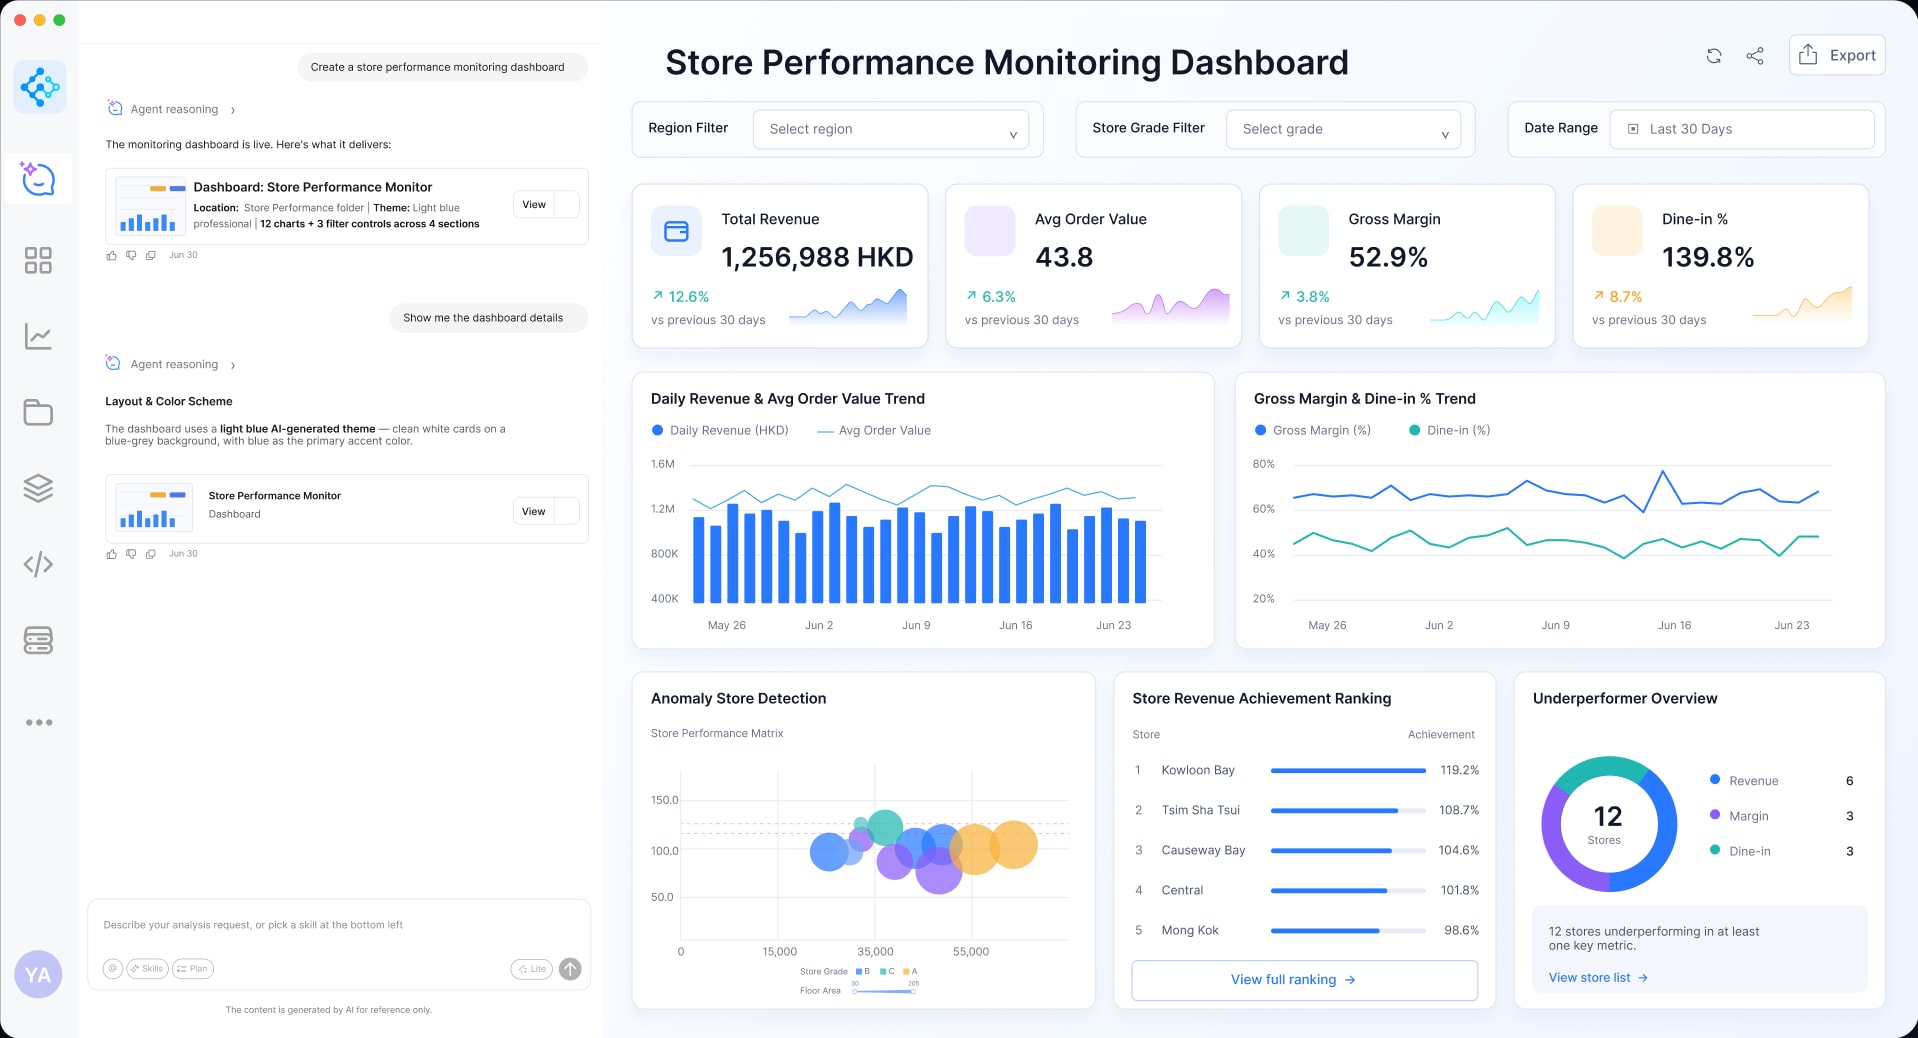The image size is (1918, 1038).
Task: Toggle Store Grade C in scatter legend
Action: [887, 971]
